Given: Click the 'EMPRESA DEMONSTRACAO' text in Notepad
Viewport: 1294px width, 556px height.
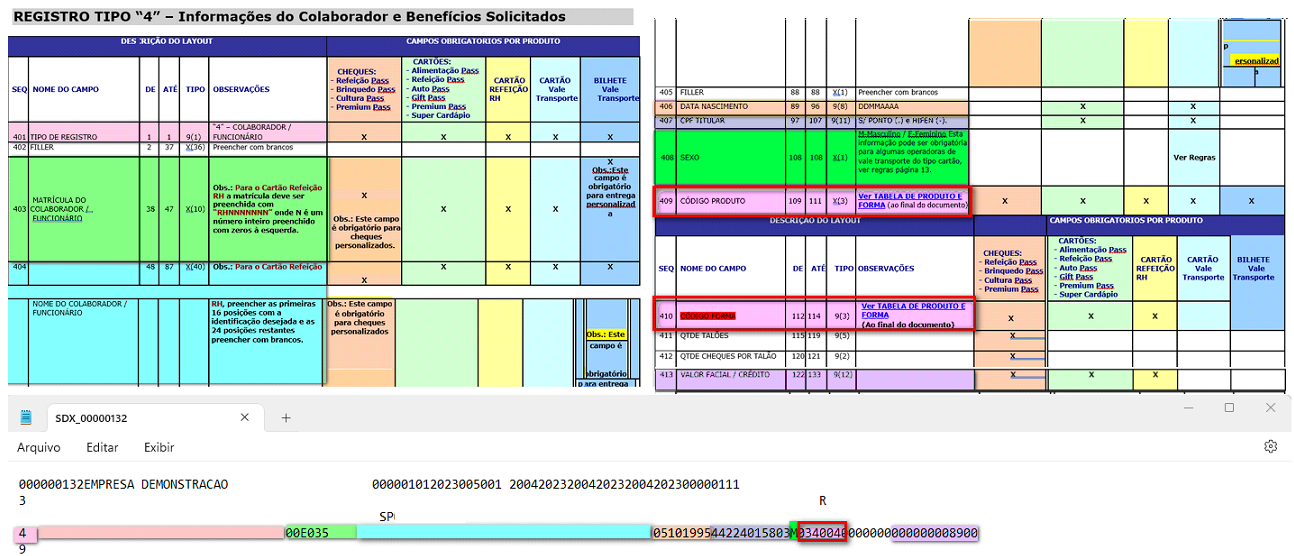Looking at the screenshot, I should click(x=155, y=484).
